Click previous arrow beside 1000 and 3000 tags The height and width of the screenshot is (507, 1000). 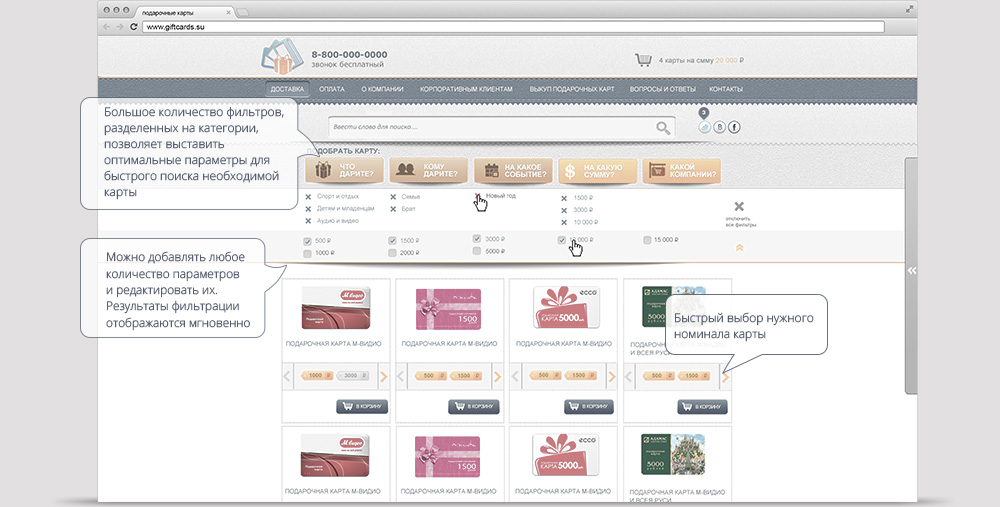point(287,376)
